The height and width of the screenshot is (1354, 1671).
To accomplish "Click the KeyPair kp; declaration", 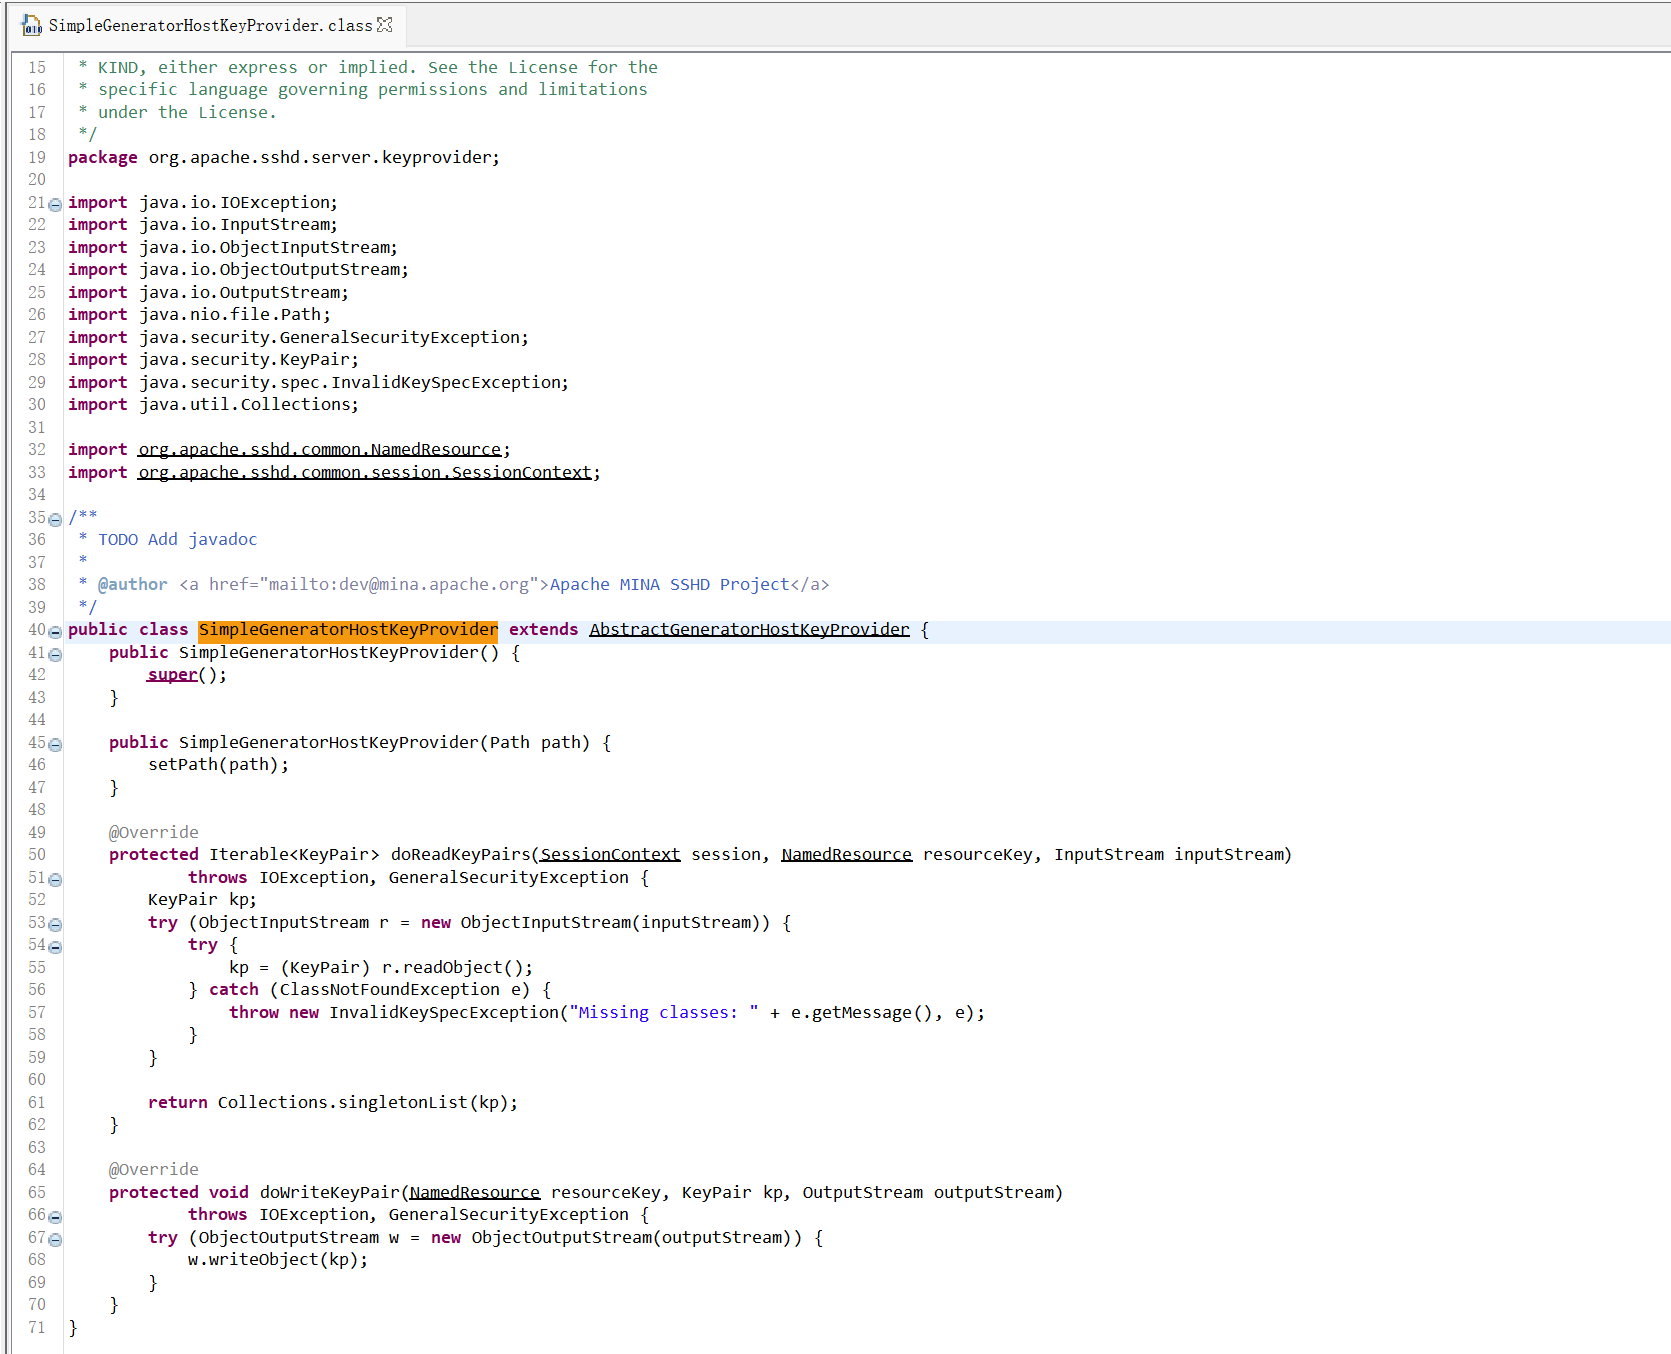I will coord(202,899).
